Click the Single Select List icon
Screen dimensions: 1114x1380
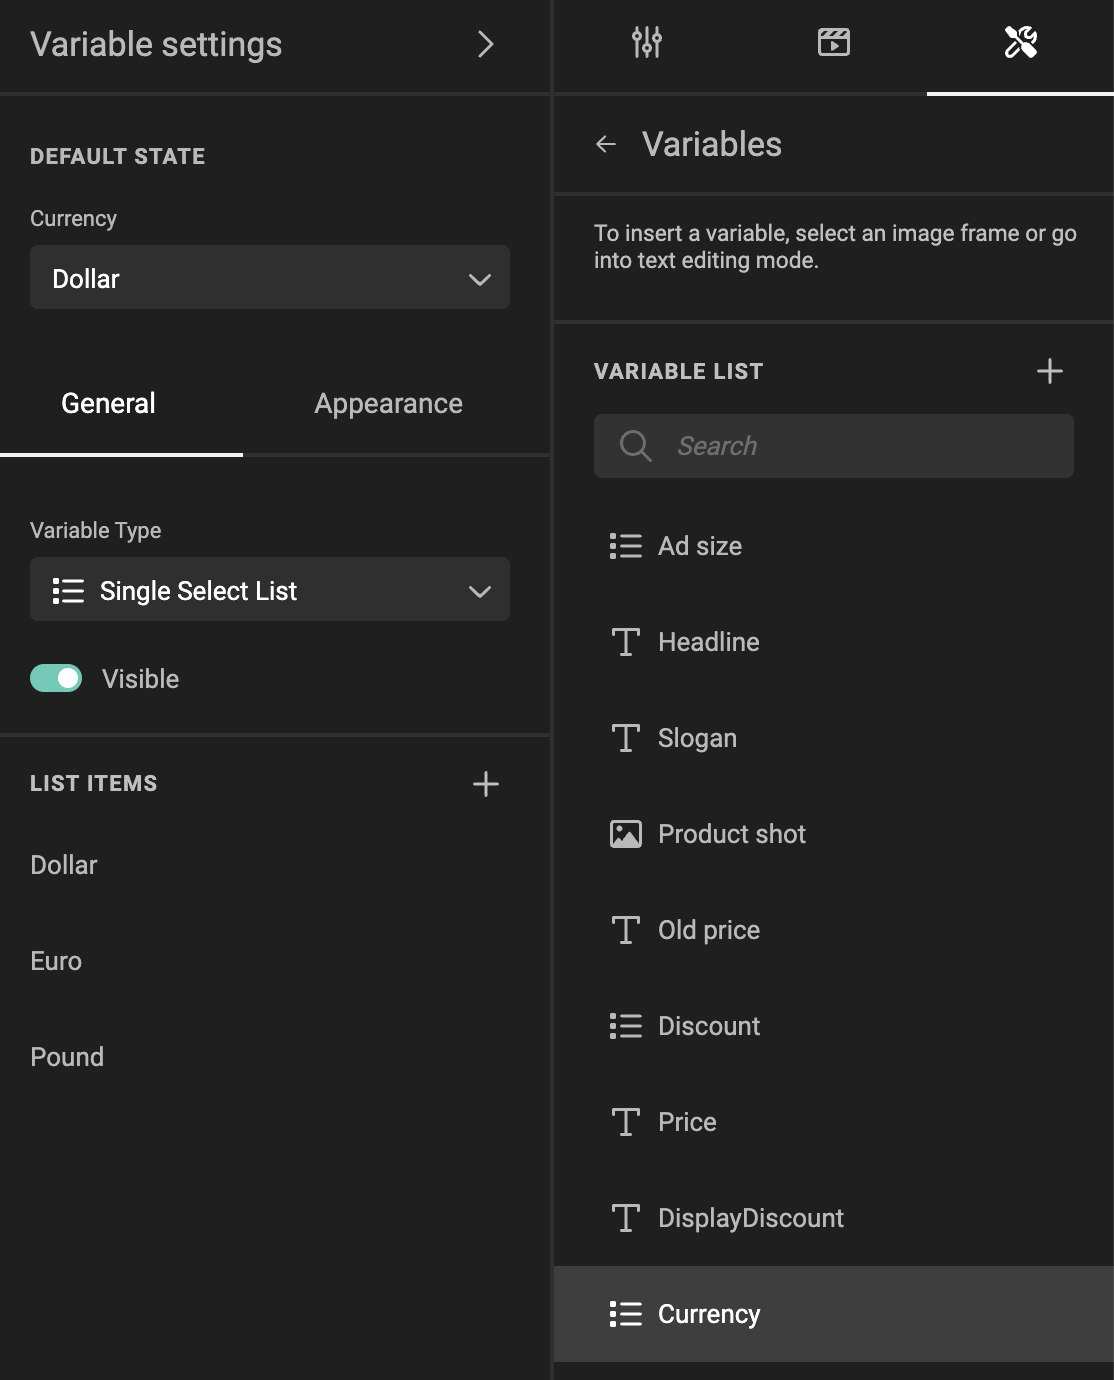[x=68, y=591]
